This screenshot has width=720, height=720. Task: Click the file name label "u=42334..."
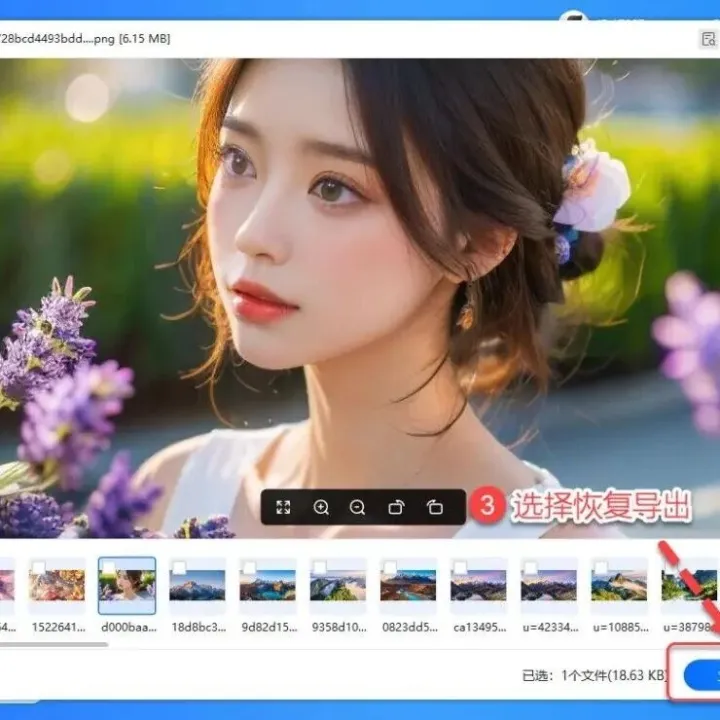[x=550, y=627]
